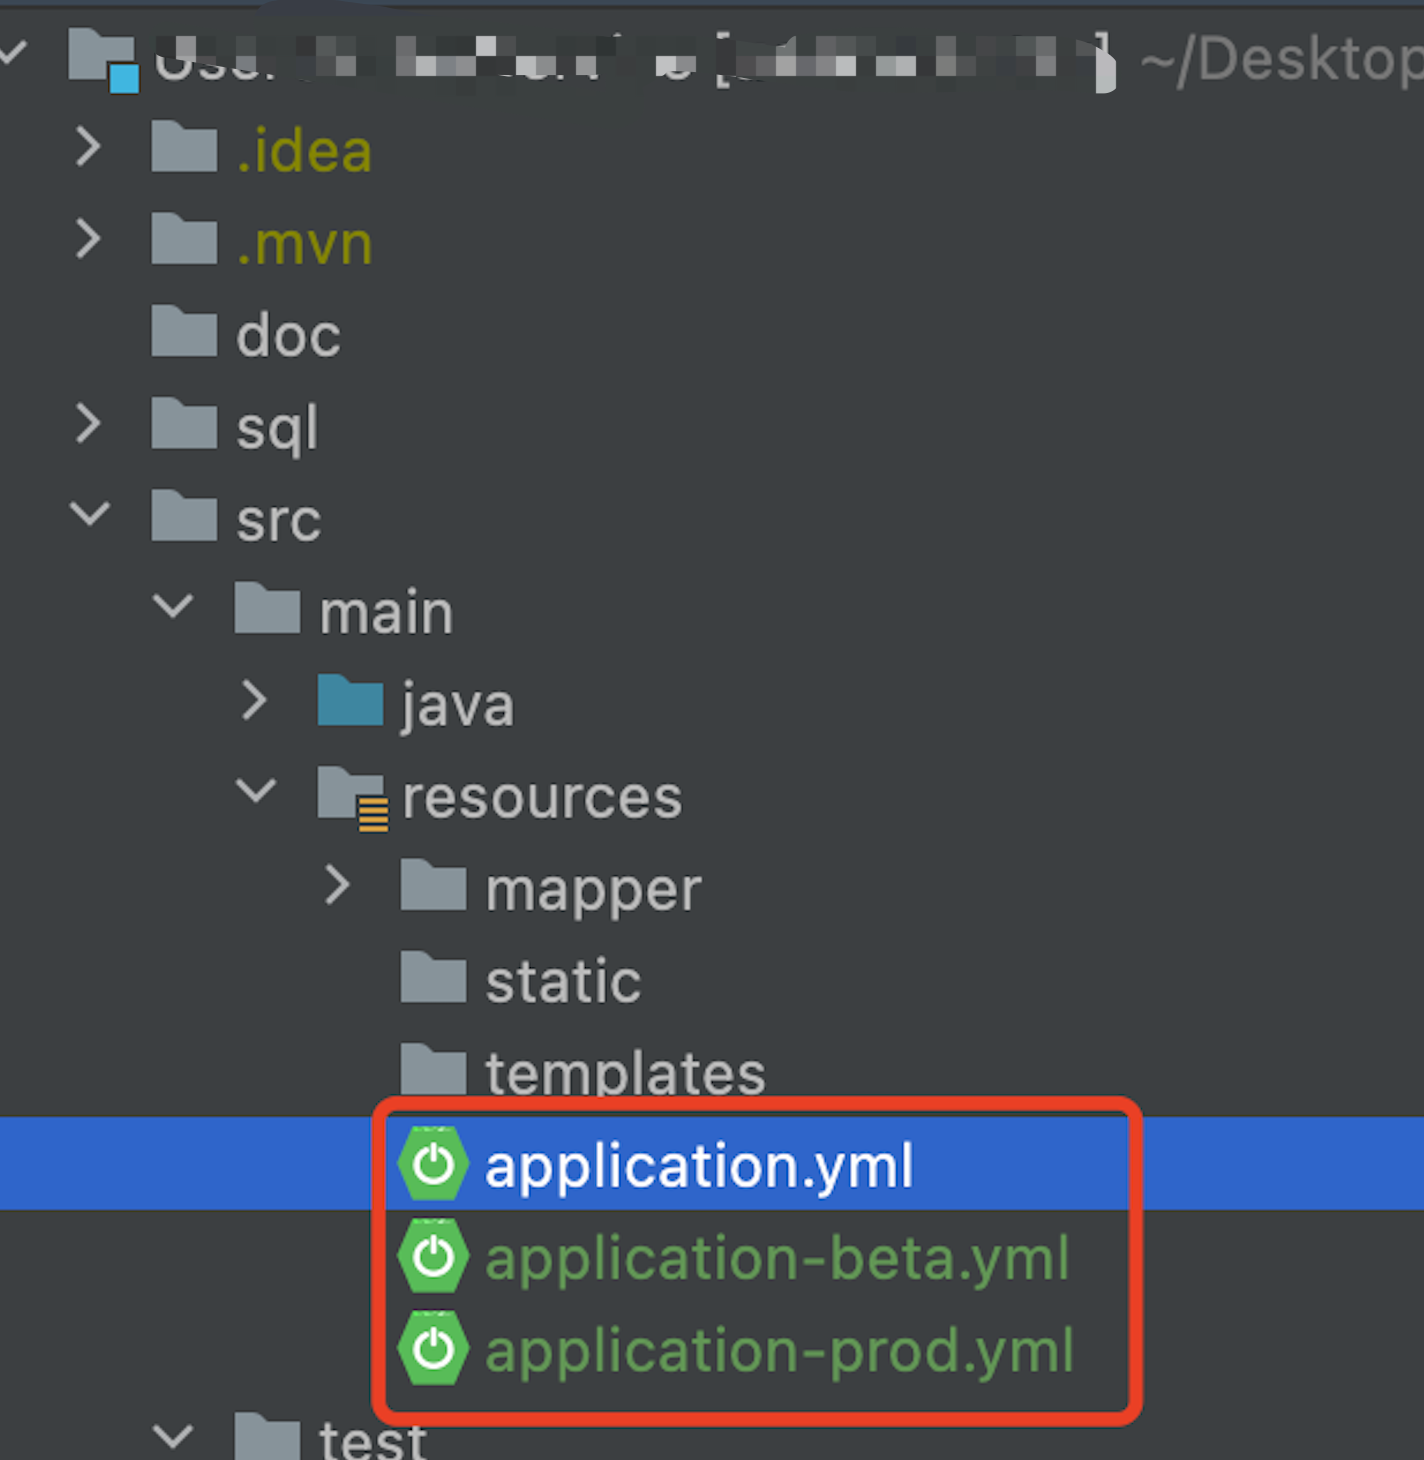Viewport: 1424px width, 1460px height.
Task: Expand the .idea folder
Action: (x=89, y=146)
